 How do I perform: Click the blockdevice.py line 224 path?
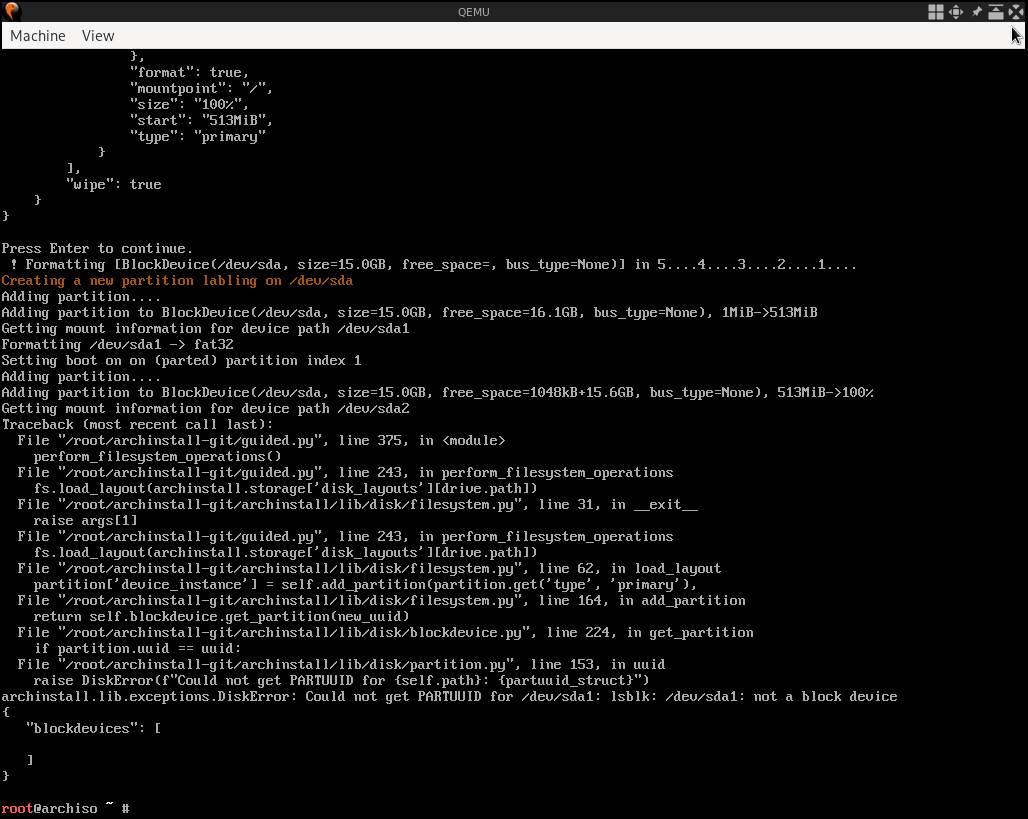pyautogui.click(x=385, y=632)
